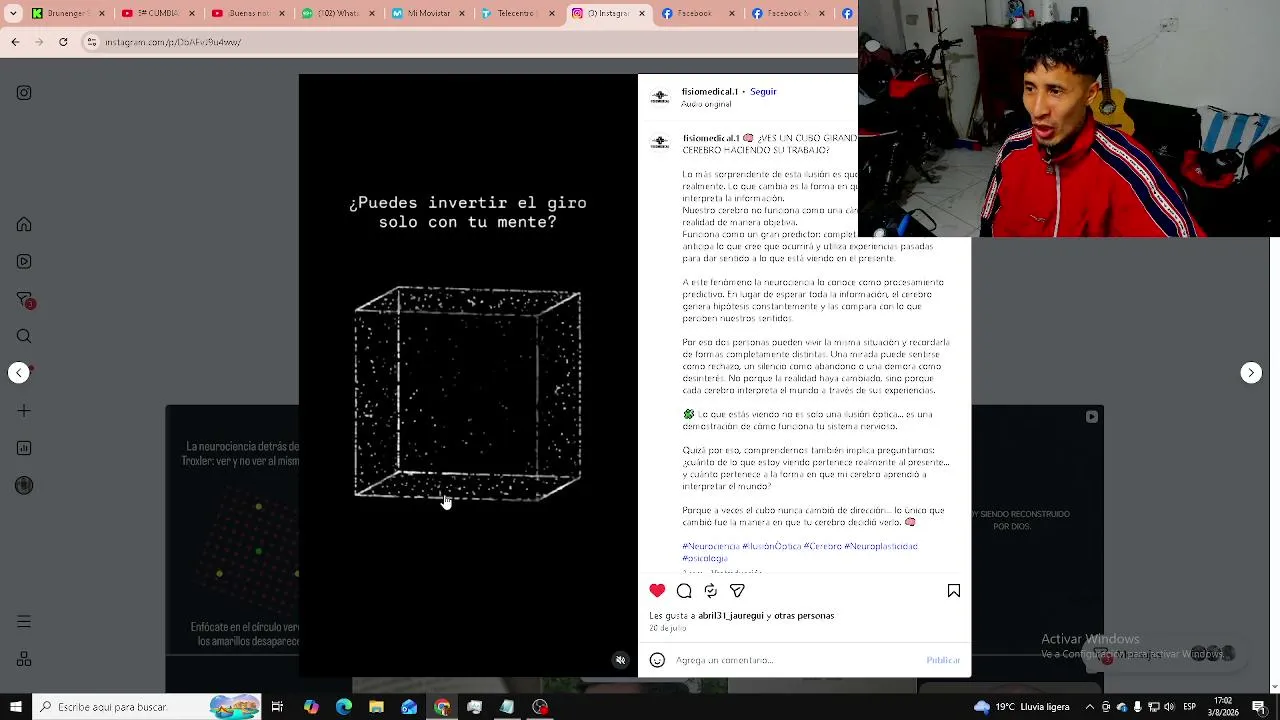Open notification center on taskbar

coord(1259,707)
